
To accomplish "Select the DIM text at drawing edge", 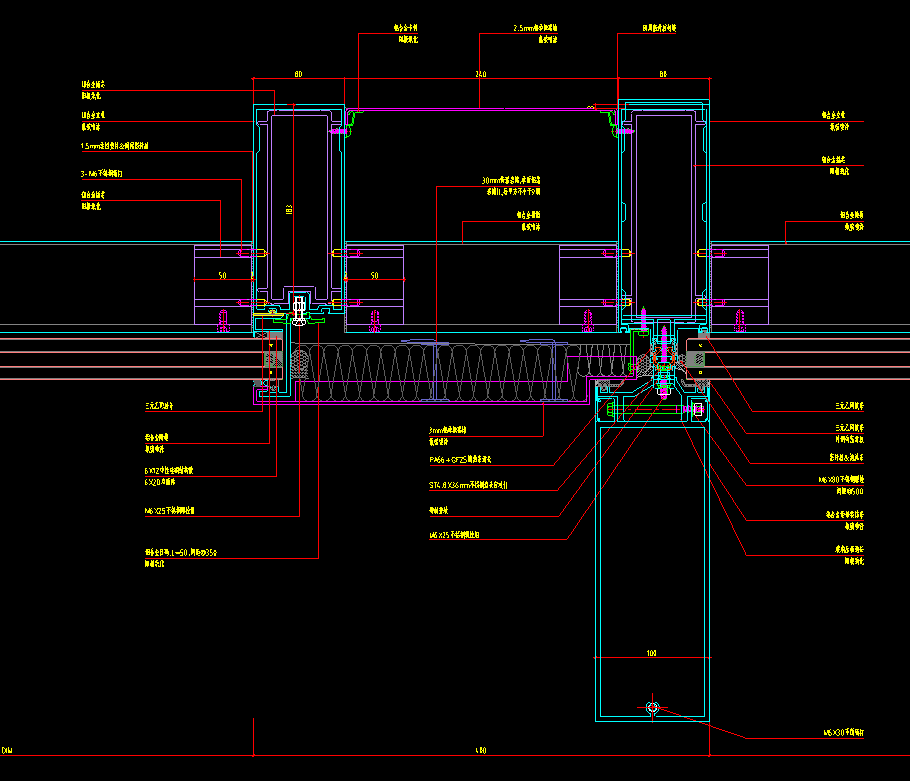I will (8, 749).
